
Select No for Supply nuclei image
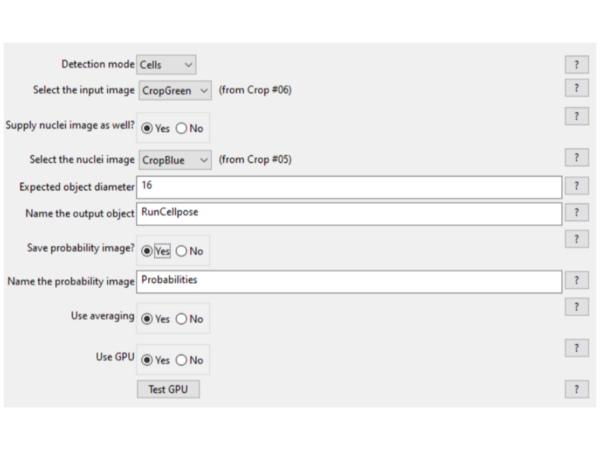tap(182, 128)
